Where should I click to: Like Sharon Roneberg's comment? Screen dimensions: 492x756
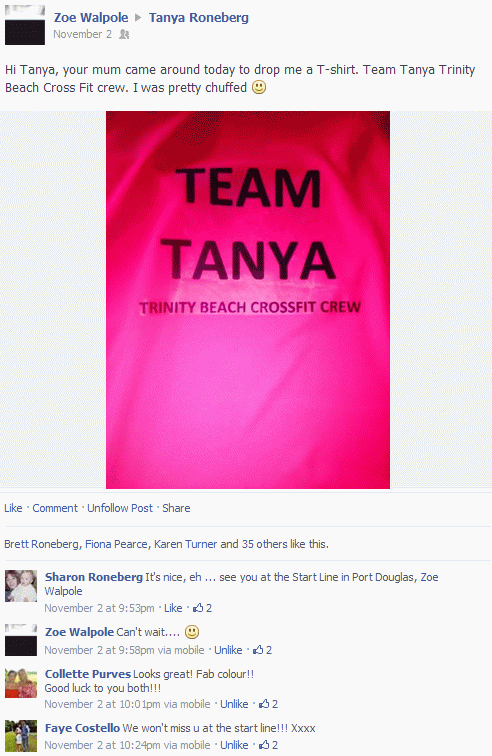coord(173,608)
